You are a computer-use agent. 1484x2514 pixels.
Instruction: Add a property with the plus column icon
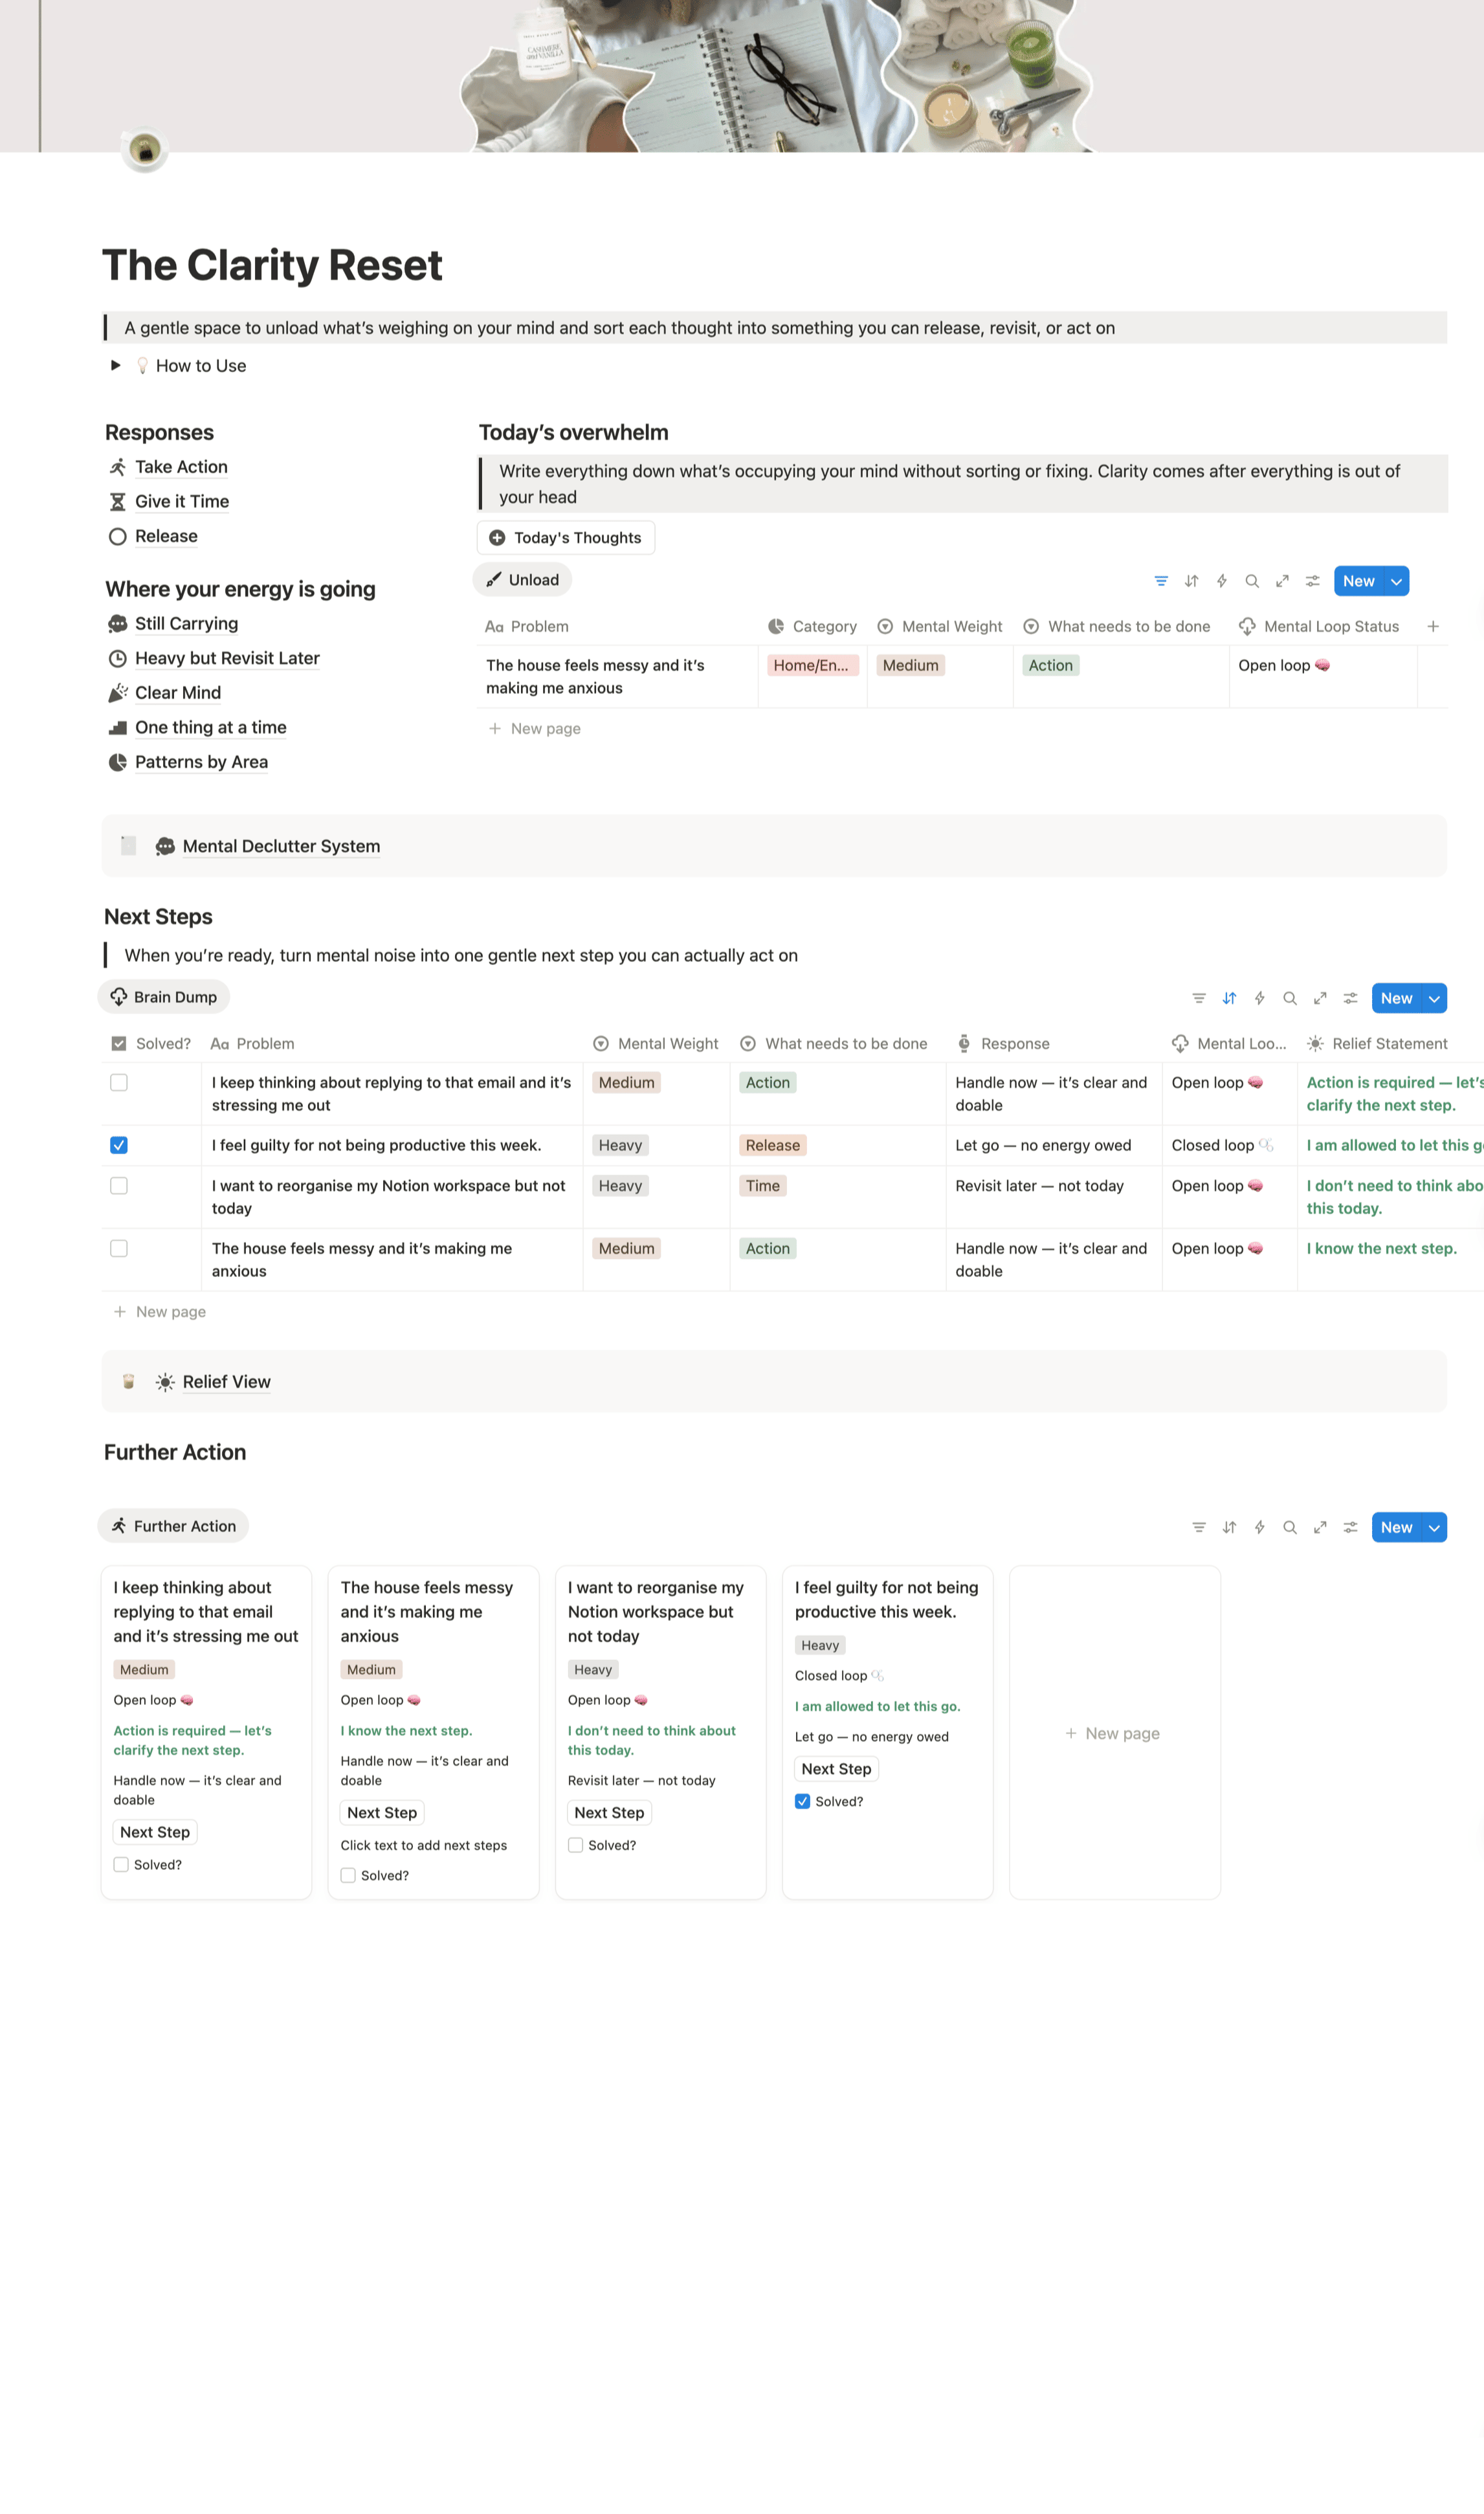(x=1432, y=626)
